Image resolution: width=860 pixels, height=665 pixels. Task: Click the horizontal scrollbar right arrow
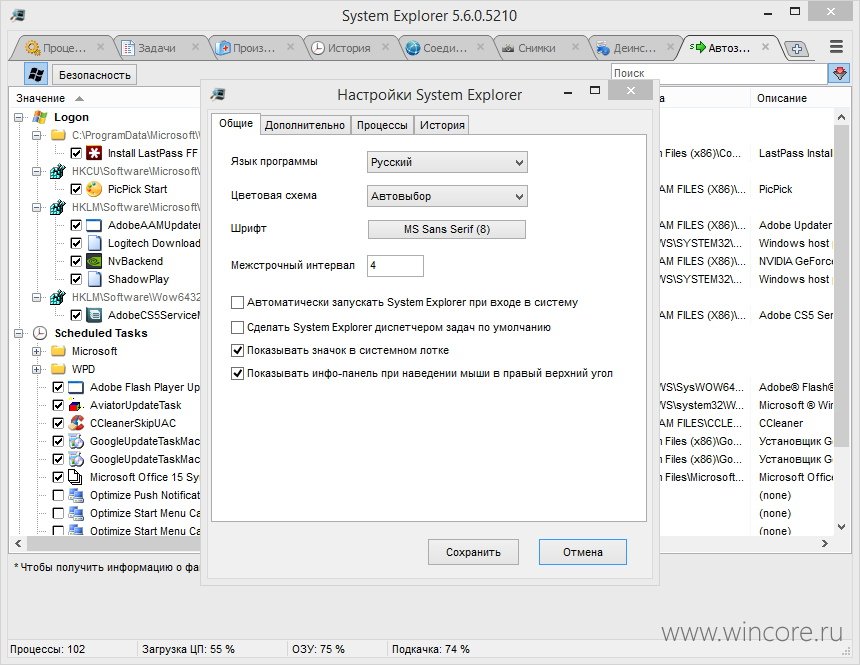[x=824, y=544]
